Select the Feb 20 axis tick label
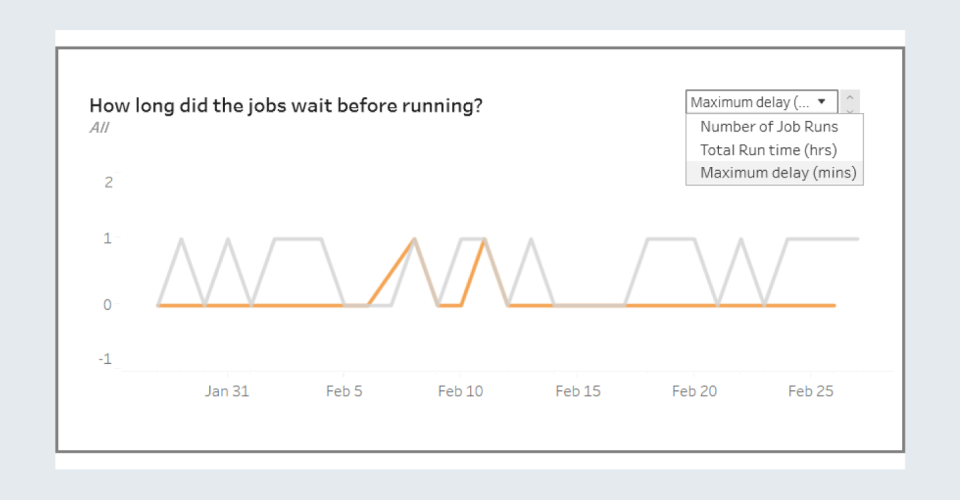 pos(694,391)
